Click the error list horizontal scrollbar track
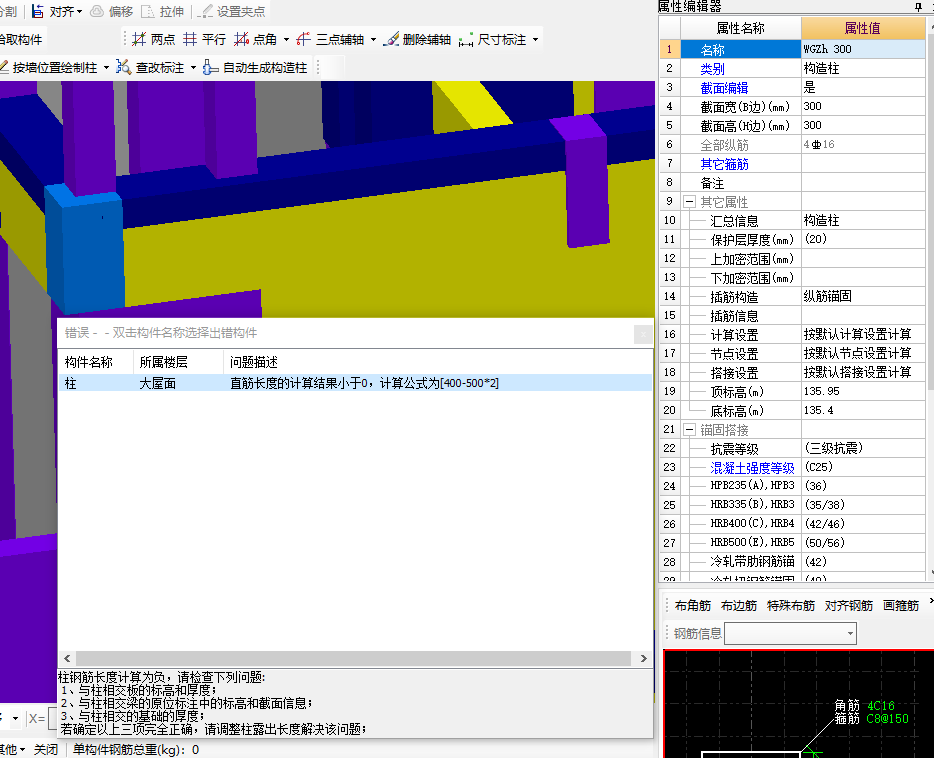The width and height of the screenshot is (934, 758). pyautogui.click(x=353, y=658)
